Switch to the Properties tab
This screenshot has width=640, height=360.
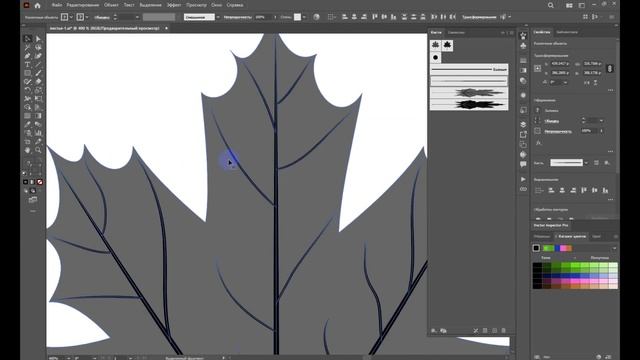(x=542, y=32)
